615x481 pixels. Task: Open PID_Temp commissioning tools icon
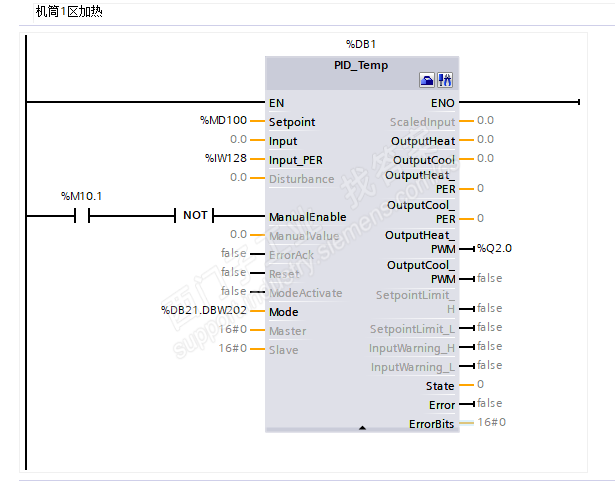coord(445,80)
